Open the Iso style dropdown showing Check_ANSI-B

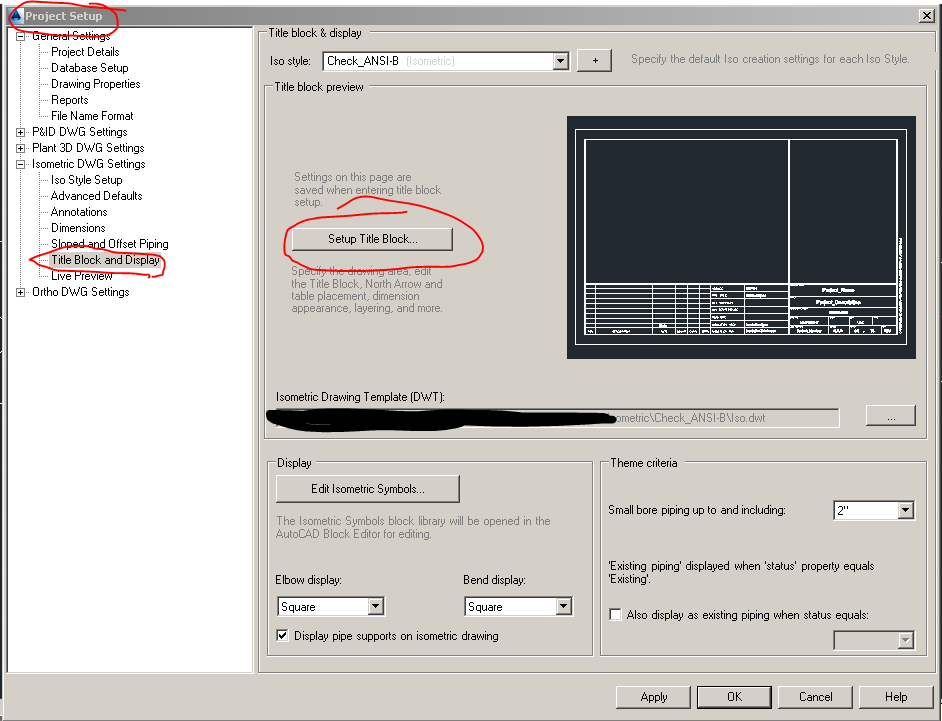point(560,60)
